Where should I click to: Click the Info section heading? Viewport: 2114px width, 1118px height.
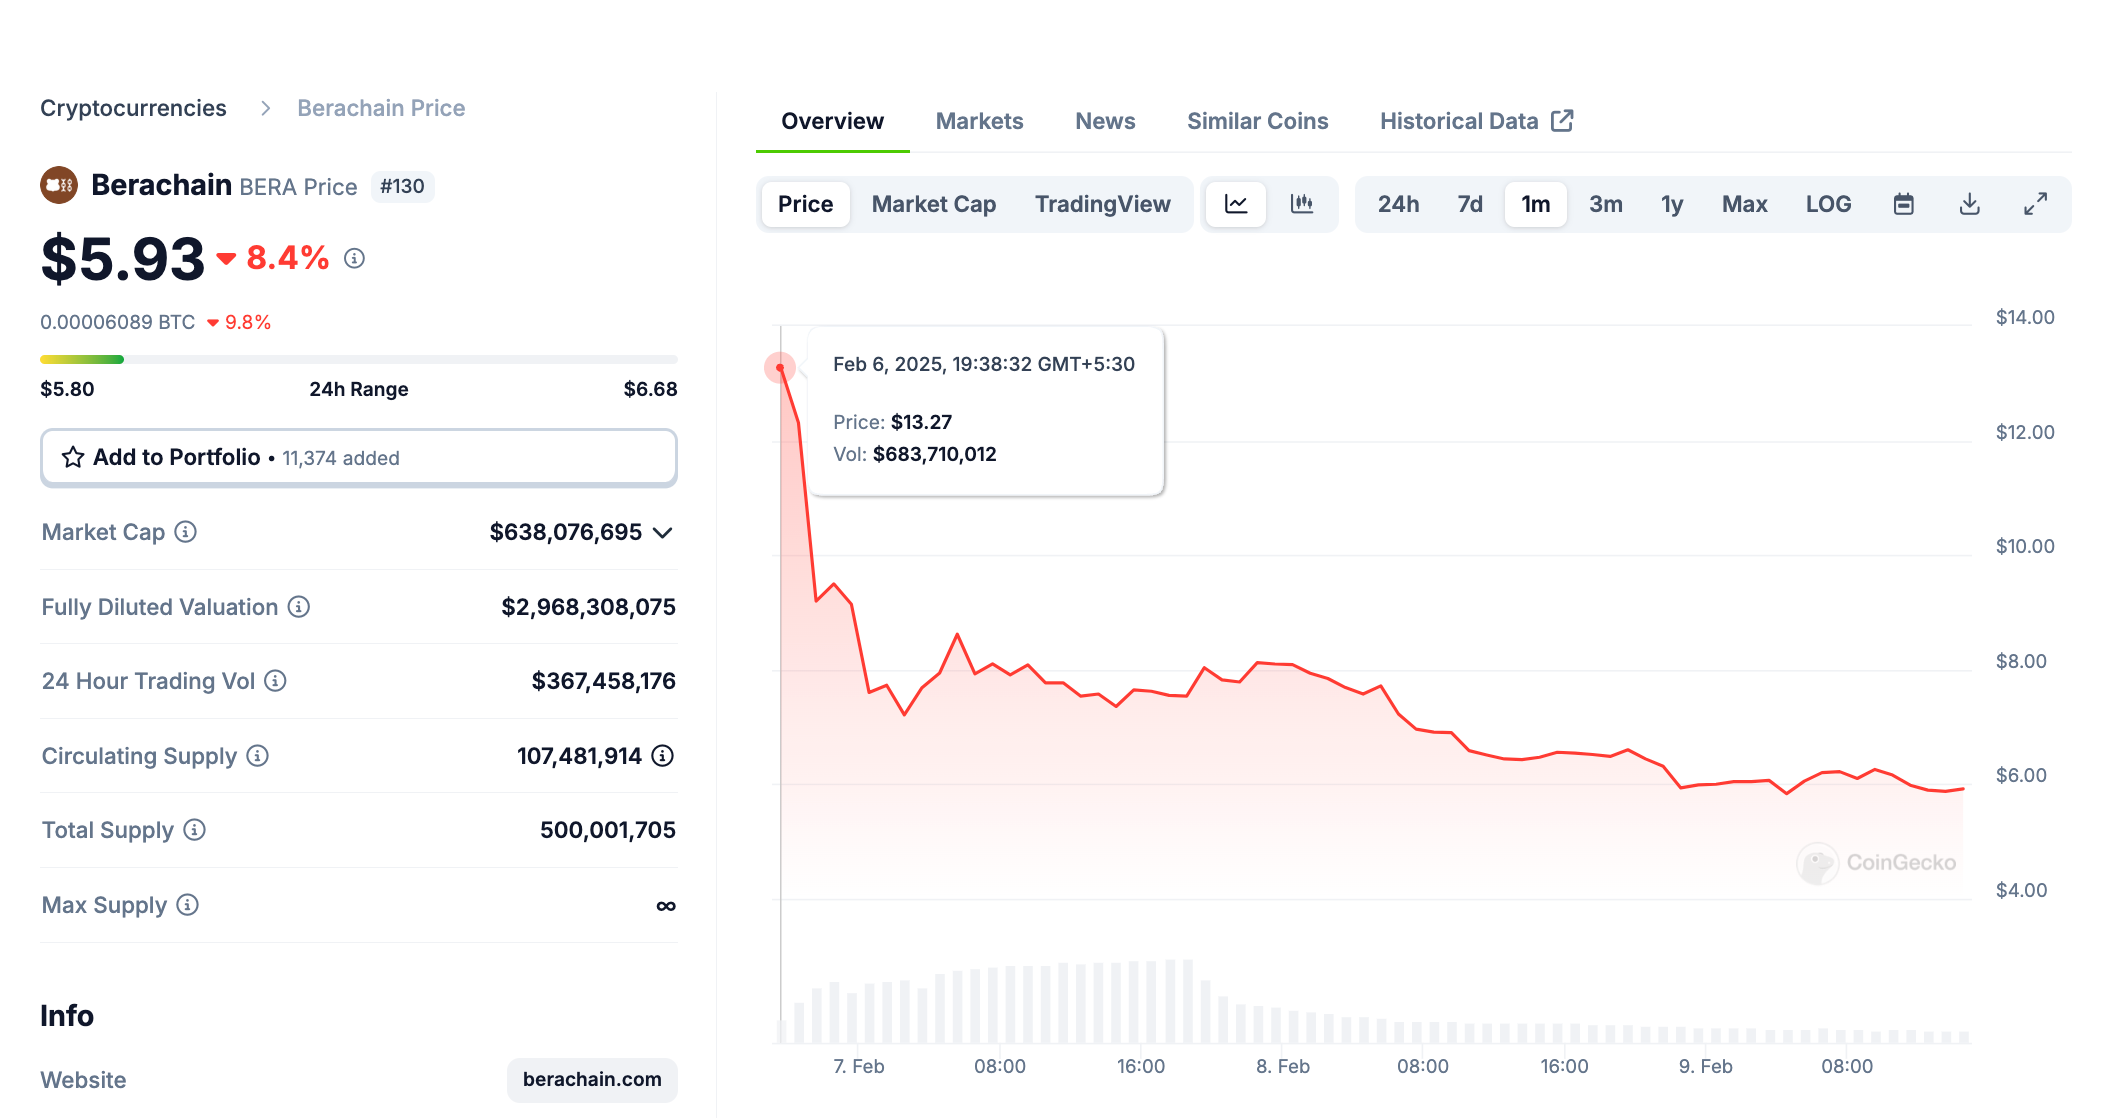click(x=67, y=1016)
